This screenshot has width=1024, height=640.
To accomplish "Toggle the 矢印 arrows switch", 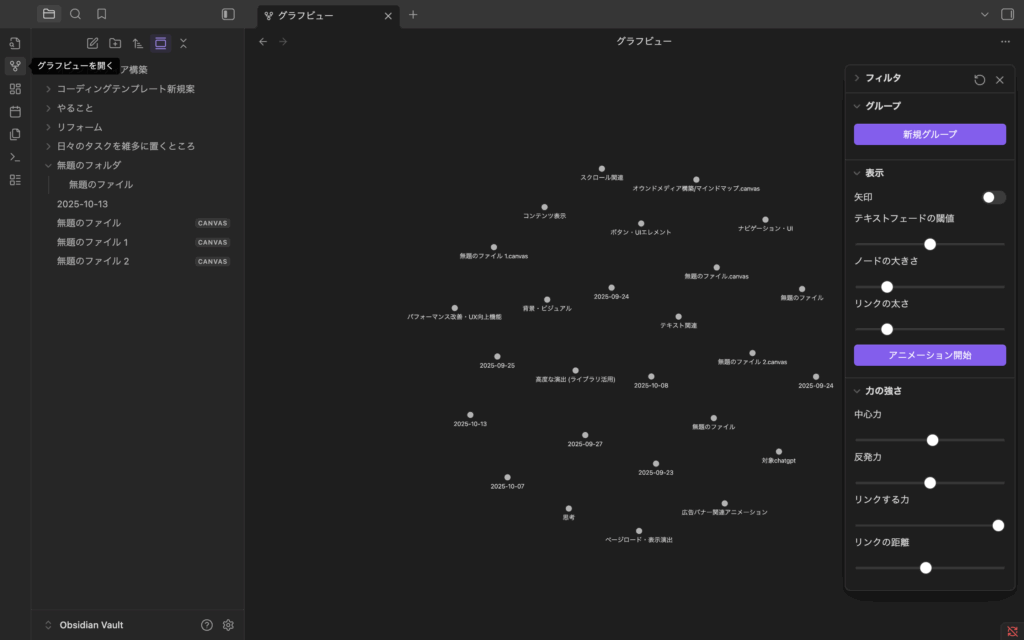I will point(993,197).
